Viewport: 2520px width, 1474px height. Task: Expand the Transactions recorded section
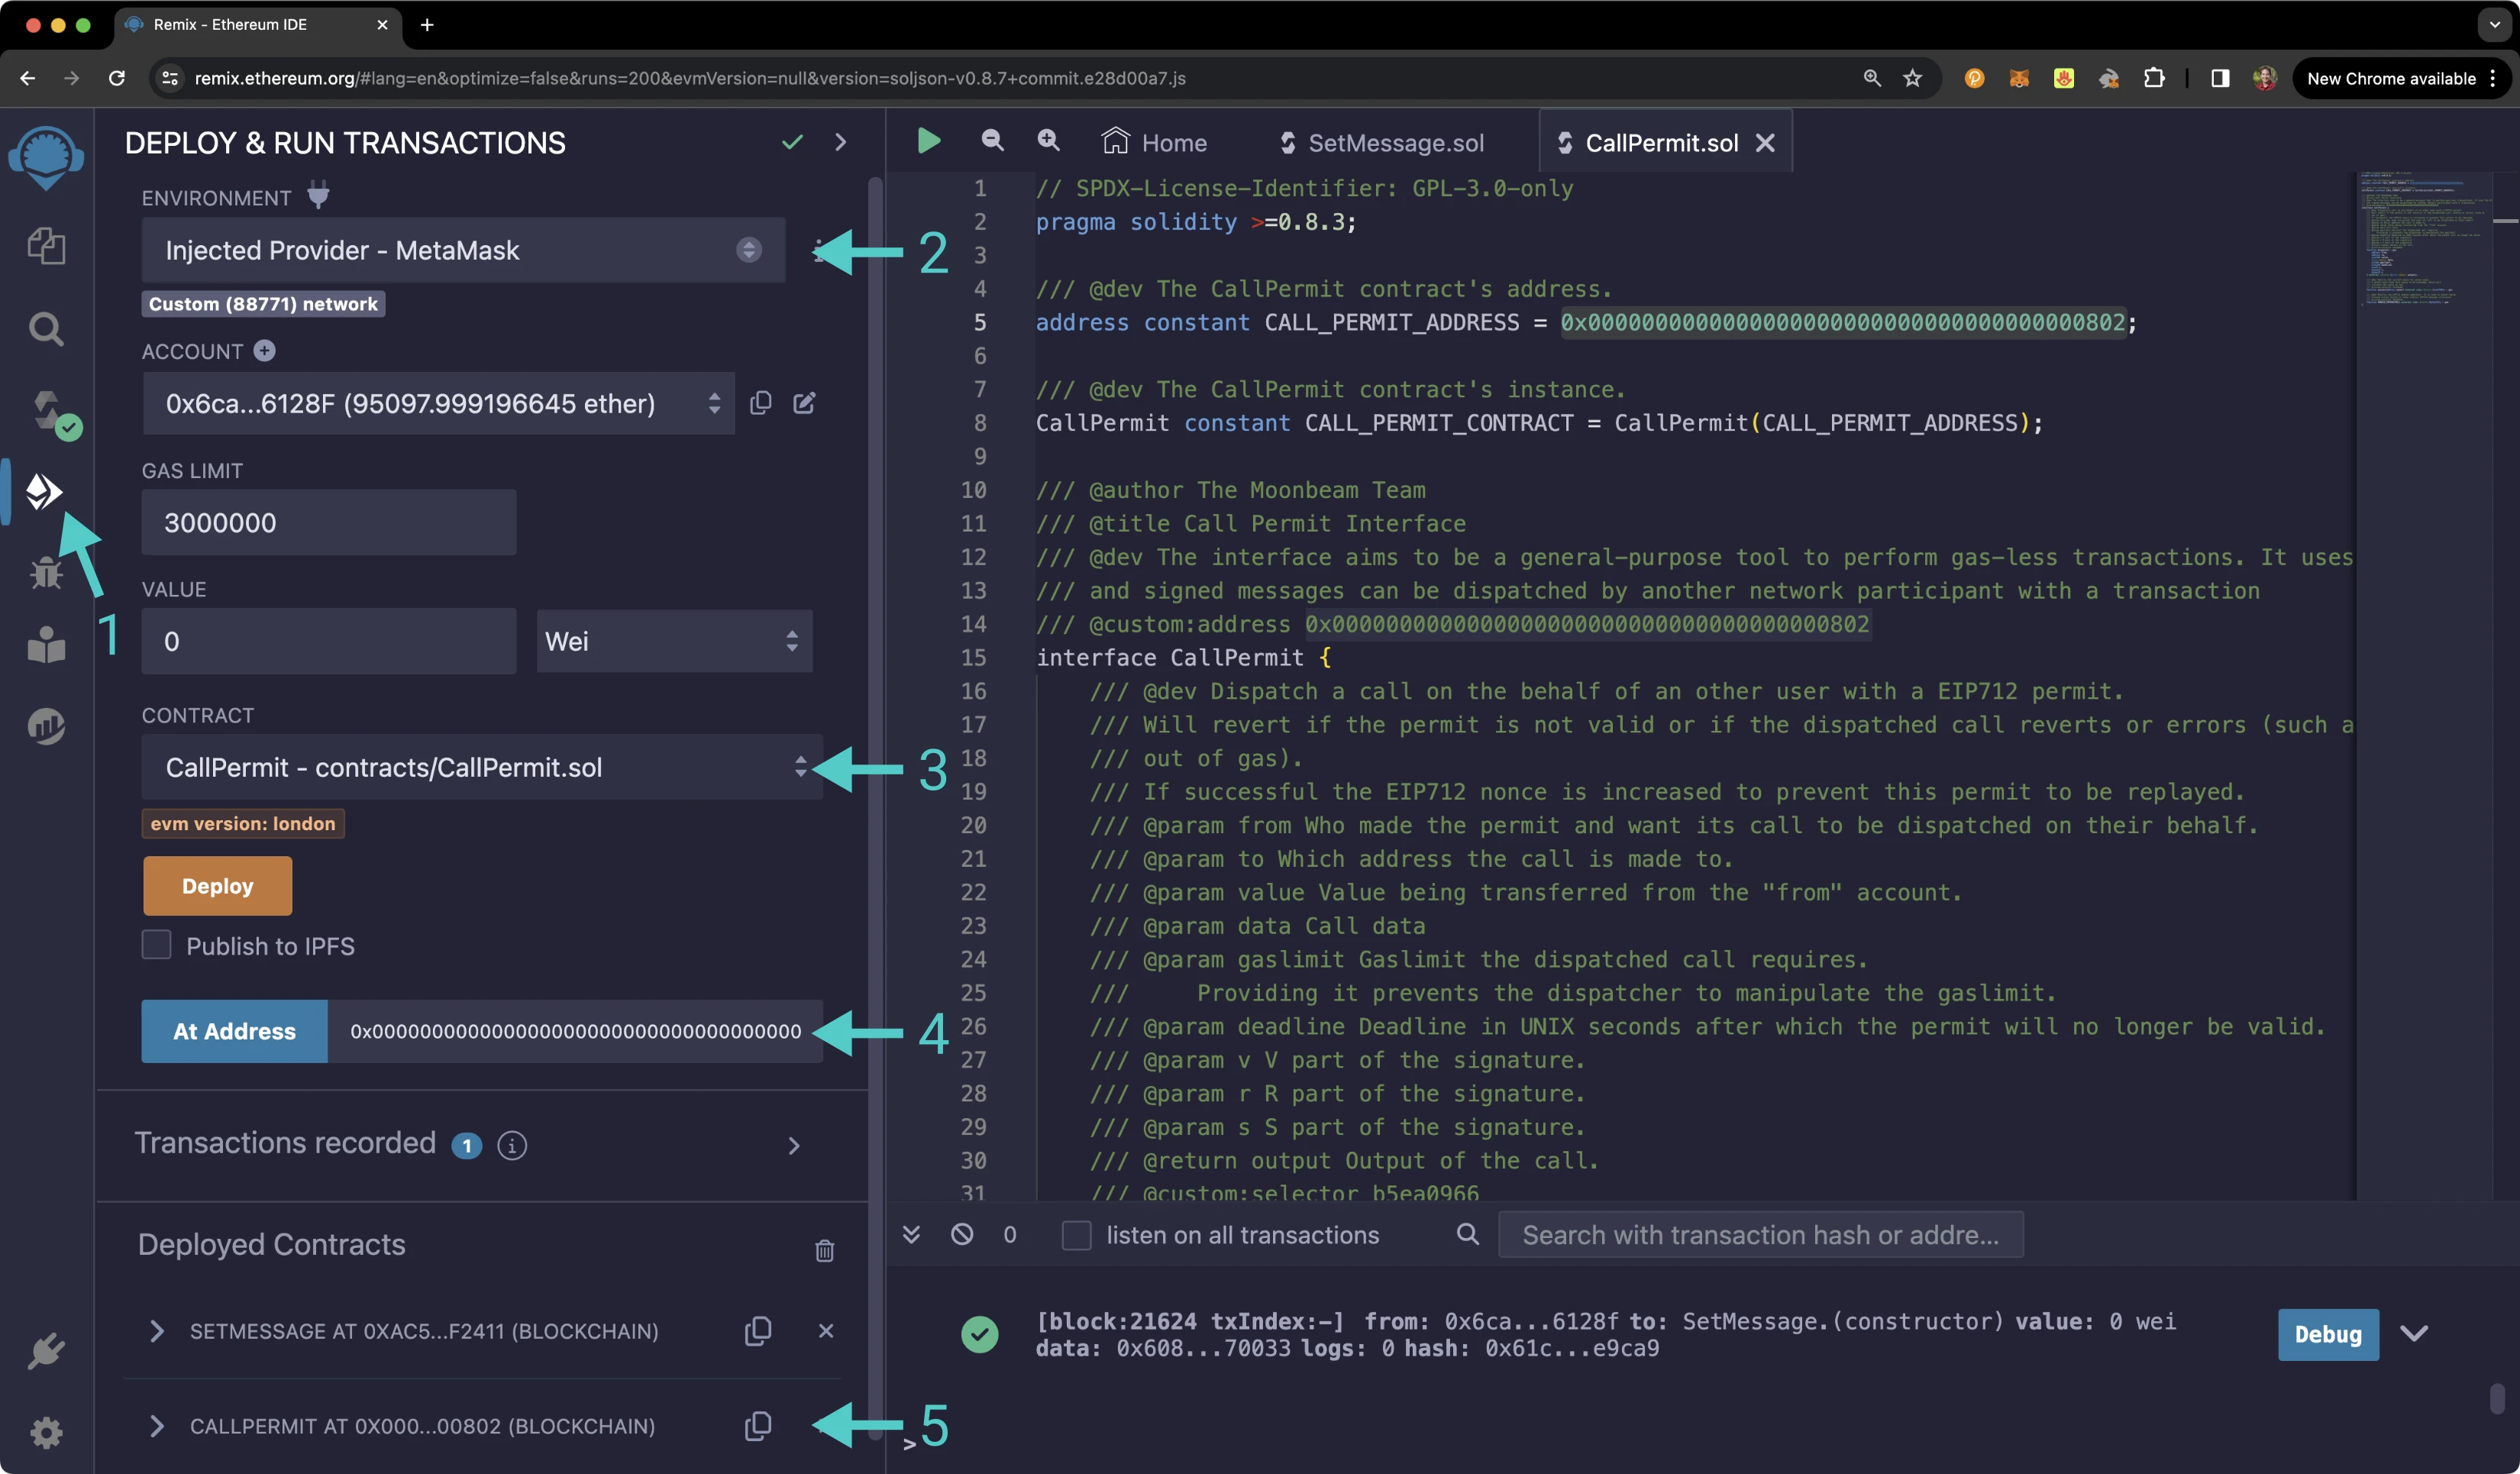pos(794,1145)
